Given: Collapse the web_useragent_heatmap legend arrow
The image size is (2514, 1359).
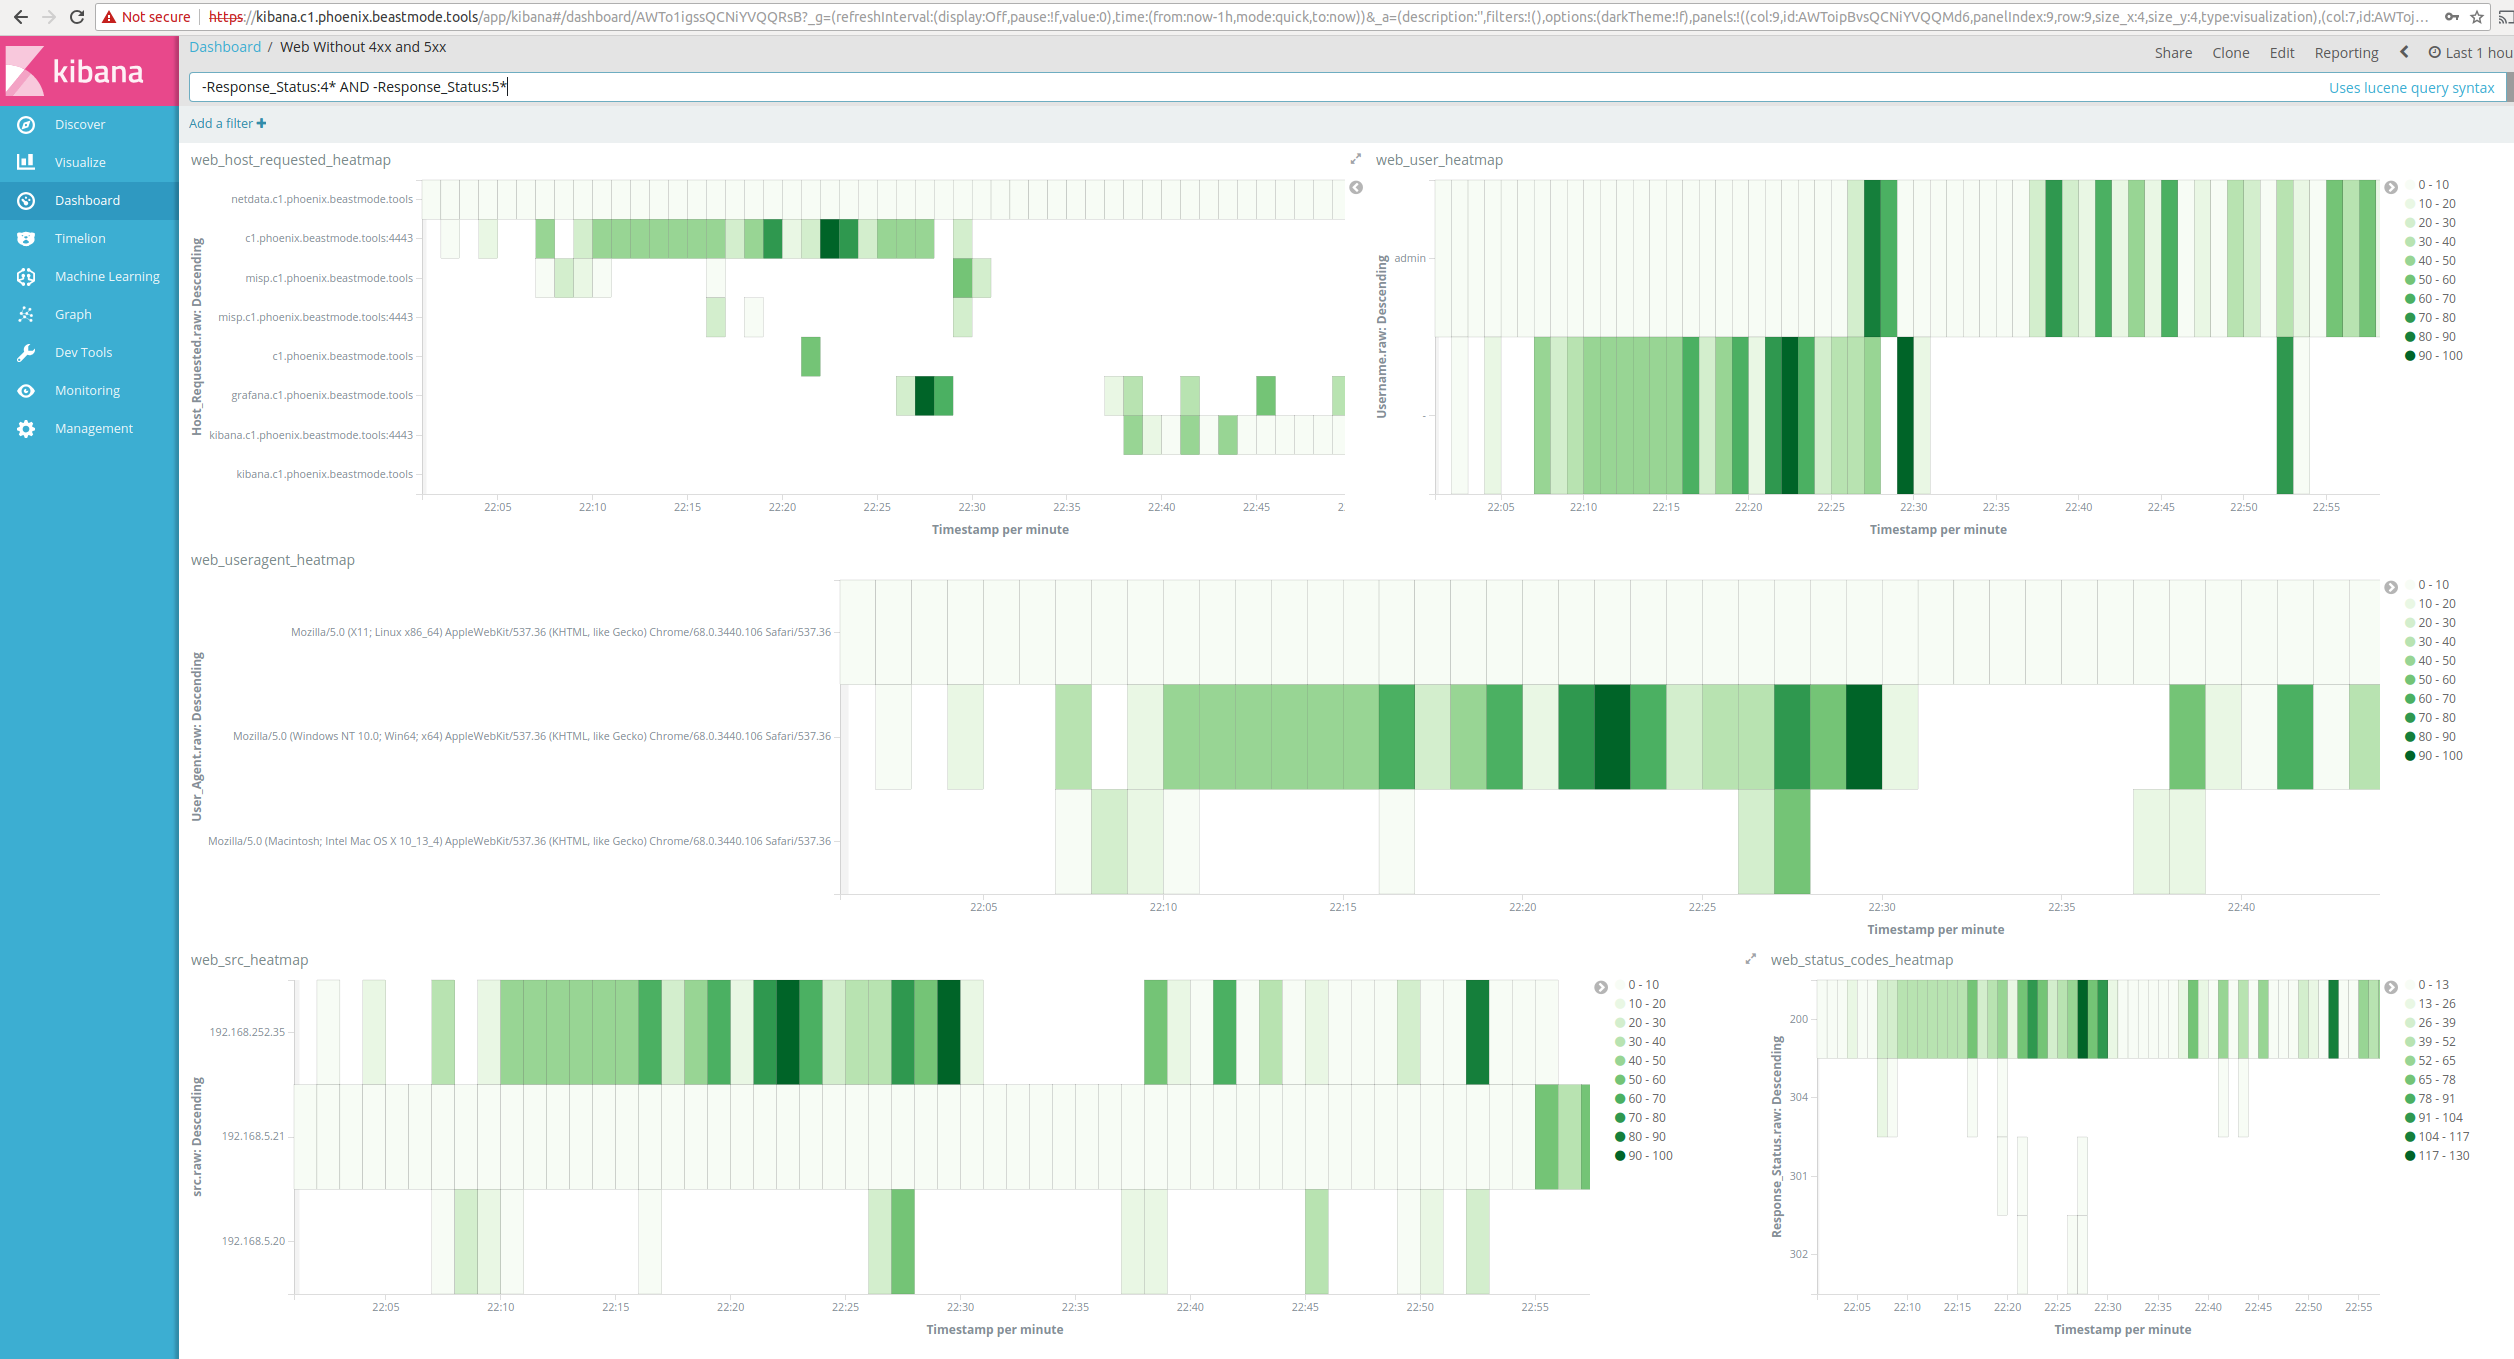Looking at the screenshot, I should [2391, 588].
